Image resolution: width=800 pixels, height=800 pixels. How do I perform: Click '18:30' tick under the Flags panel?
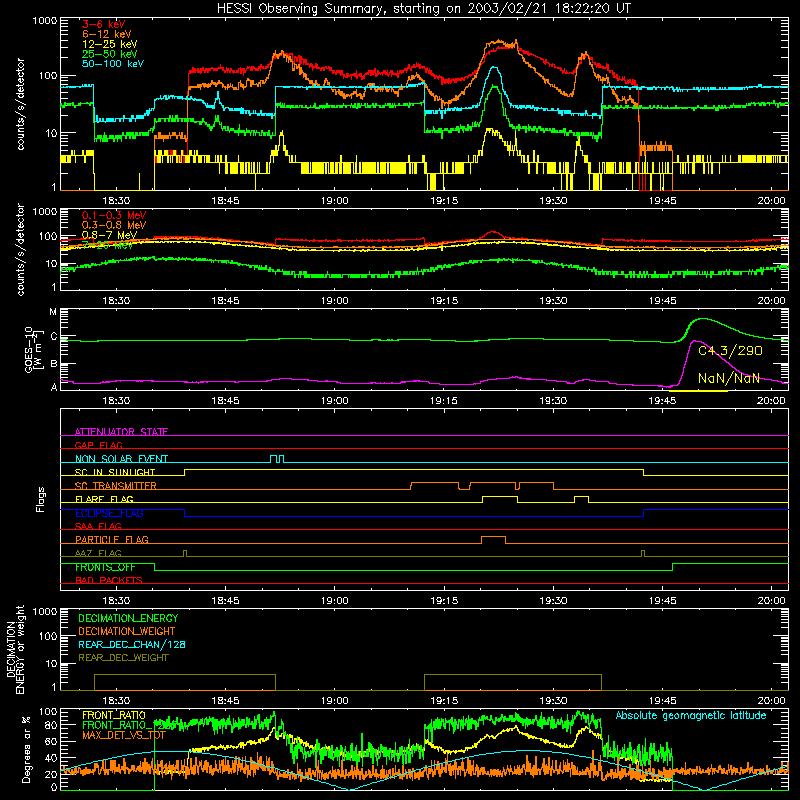pos(116,601)
